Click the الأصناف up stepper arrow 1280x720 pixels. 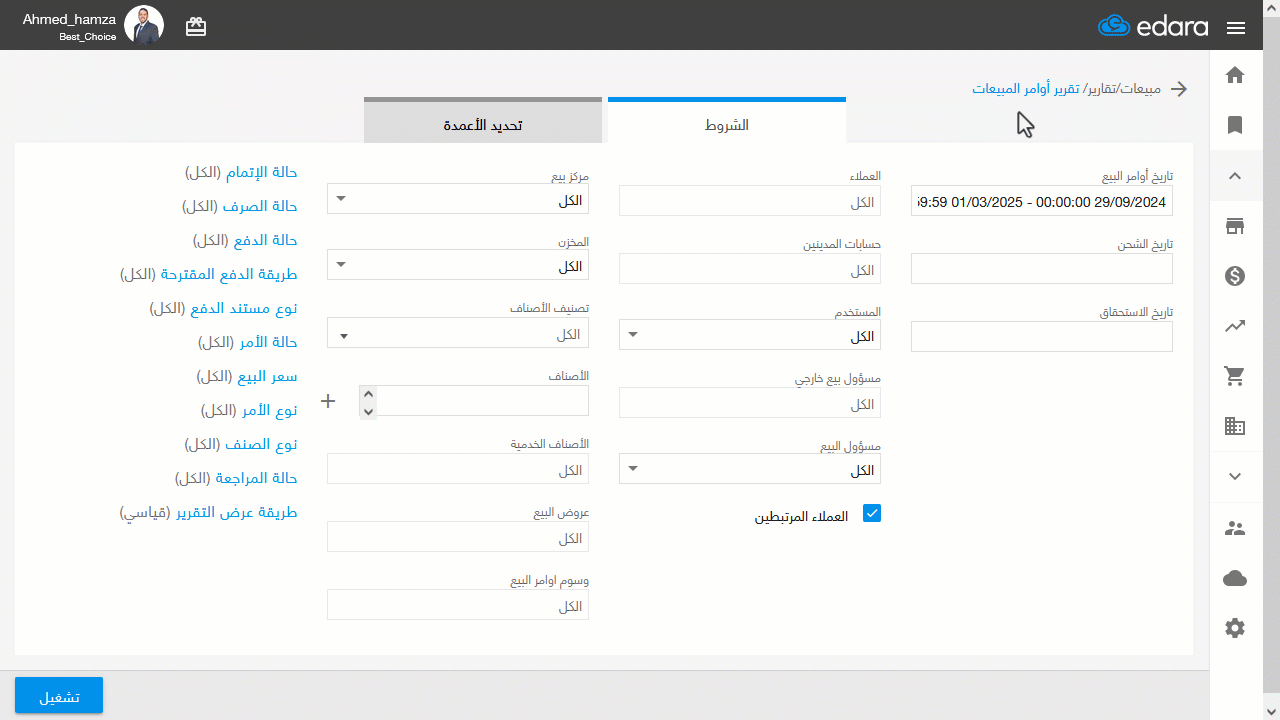(x=368, y=394)
